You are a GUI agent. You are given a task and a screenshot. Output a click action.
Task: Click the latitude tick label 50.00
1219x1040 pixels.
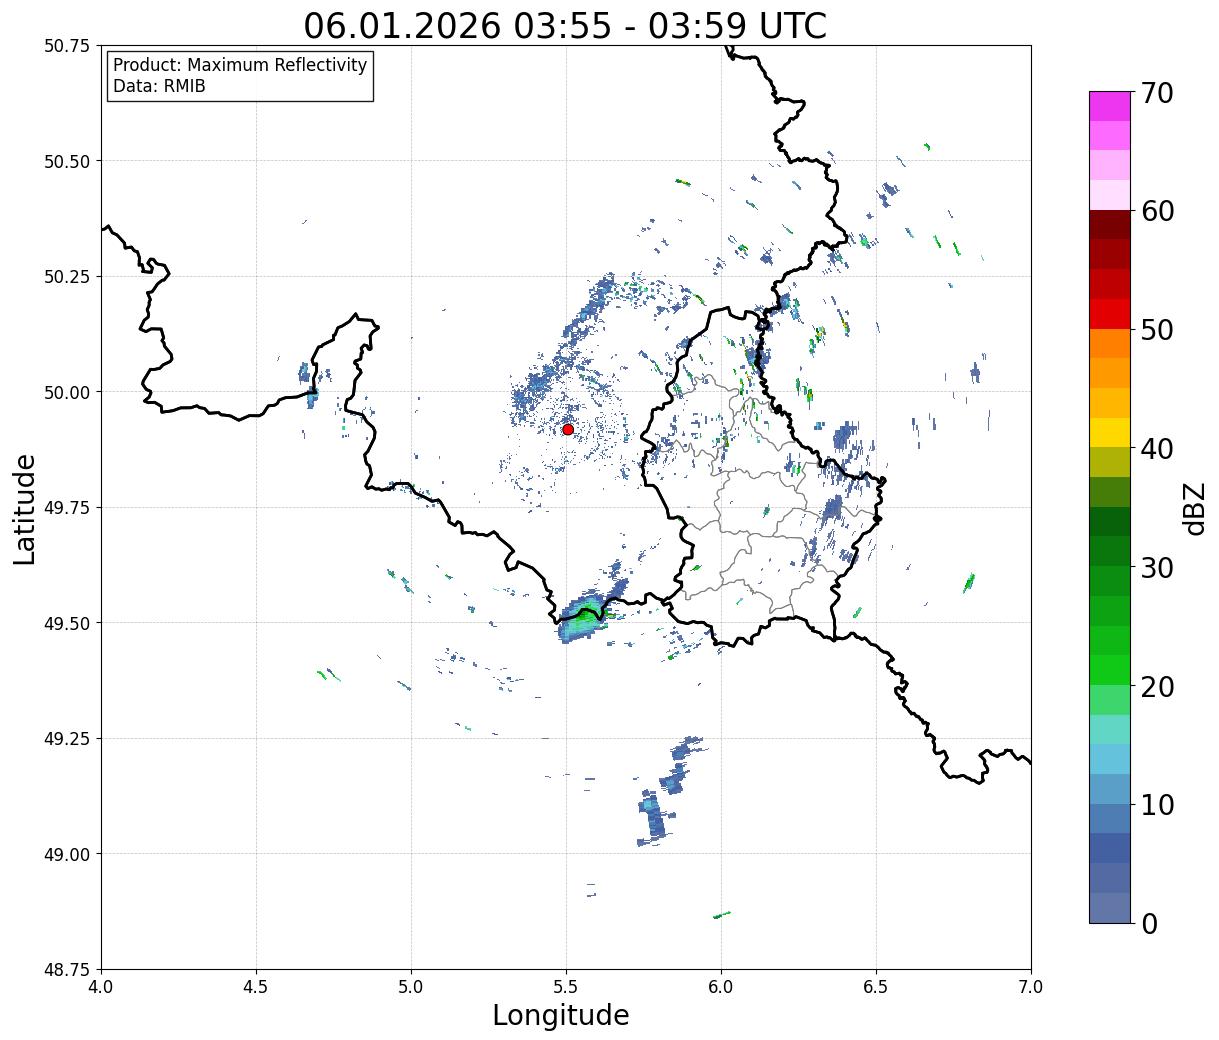67,392
